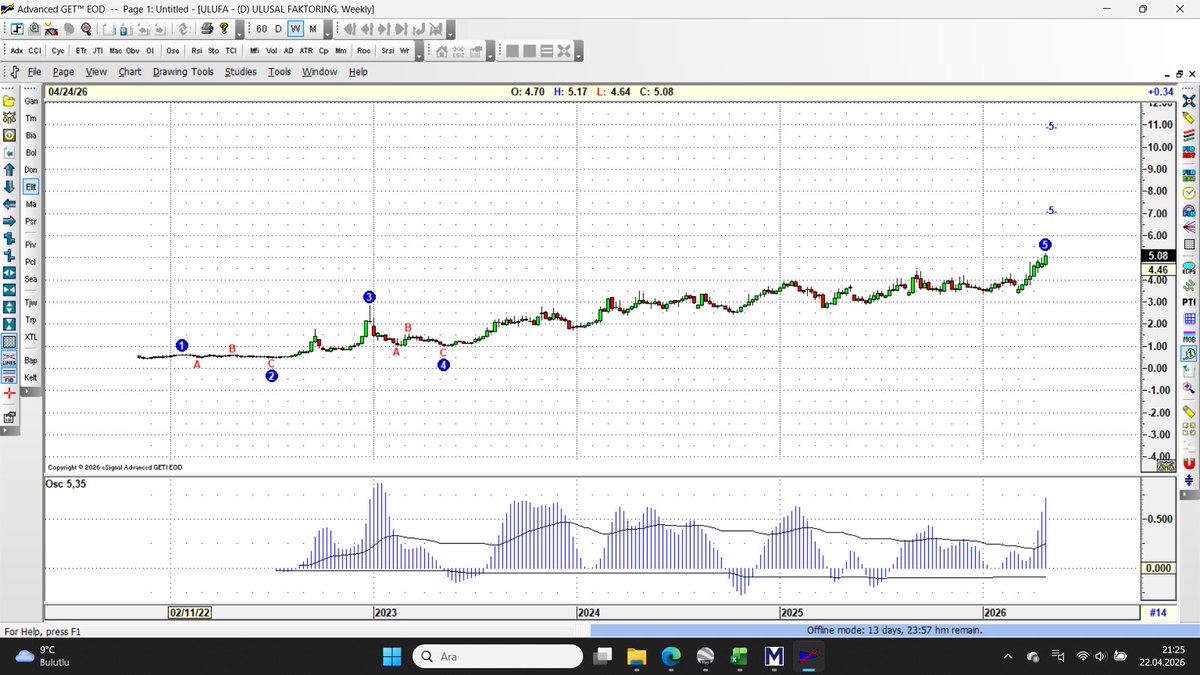Click the yellow clock time tool icon

(1190, 193)
